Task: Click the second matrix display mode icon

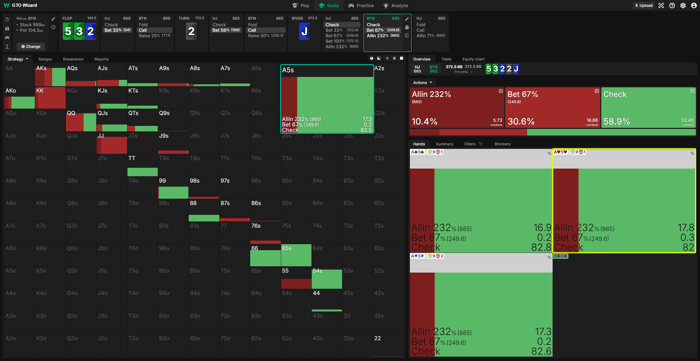Action: 379,58
